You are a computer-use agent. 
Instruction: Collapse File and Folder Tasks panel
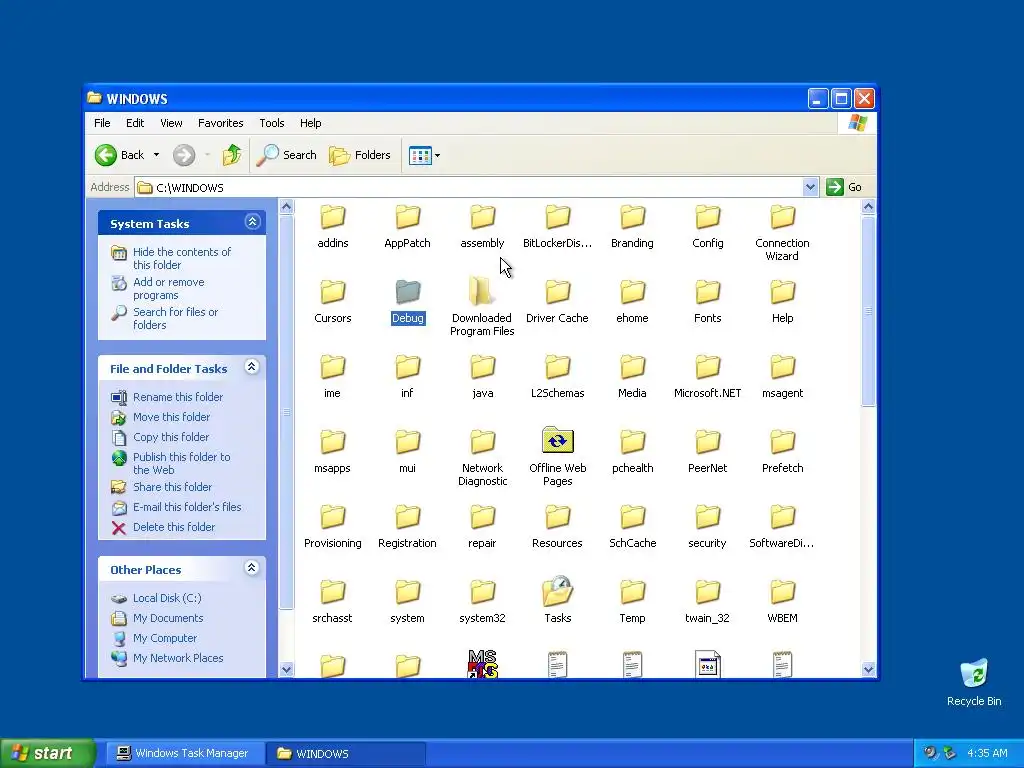(x=251, y=367)
